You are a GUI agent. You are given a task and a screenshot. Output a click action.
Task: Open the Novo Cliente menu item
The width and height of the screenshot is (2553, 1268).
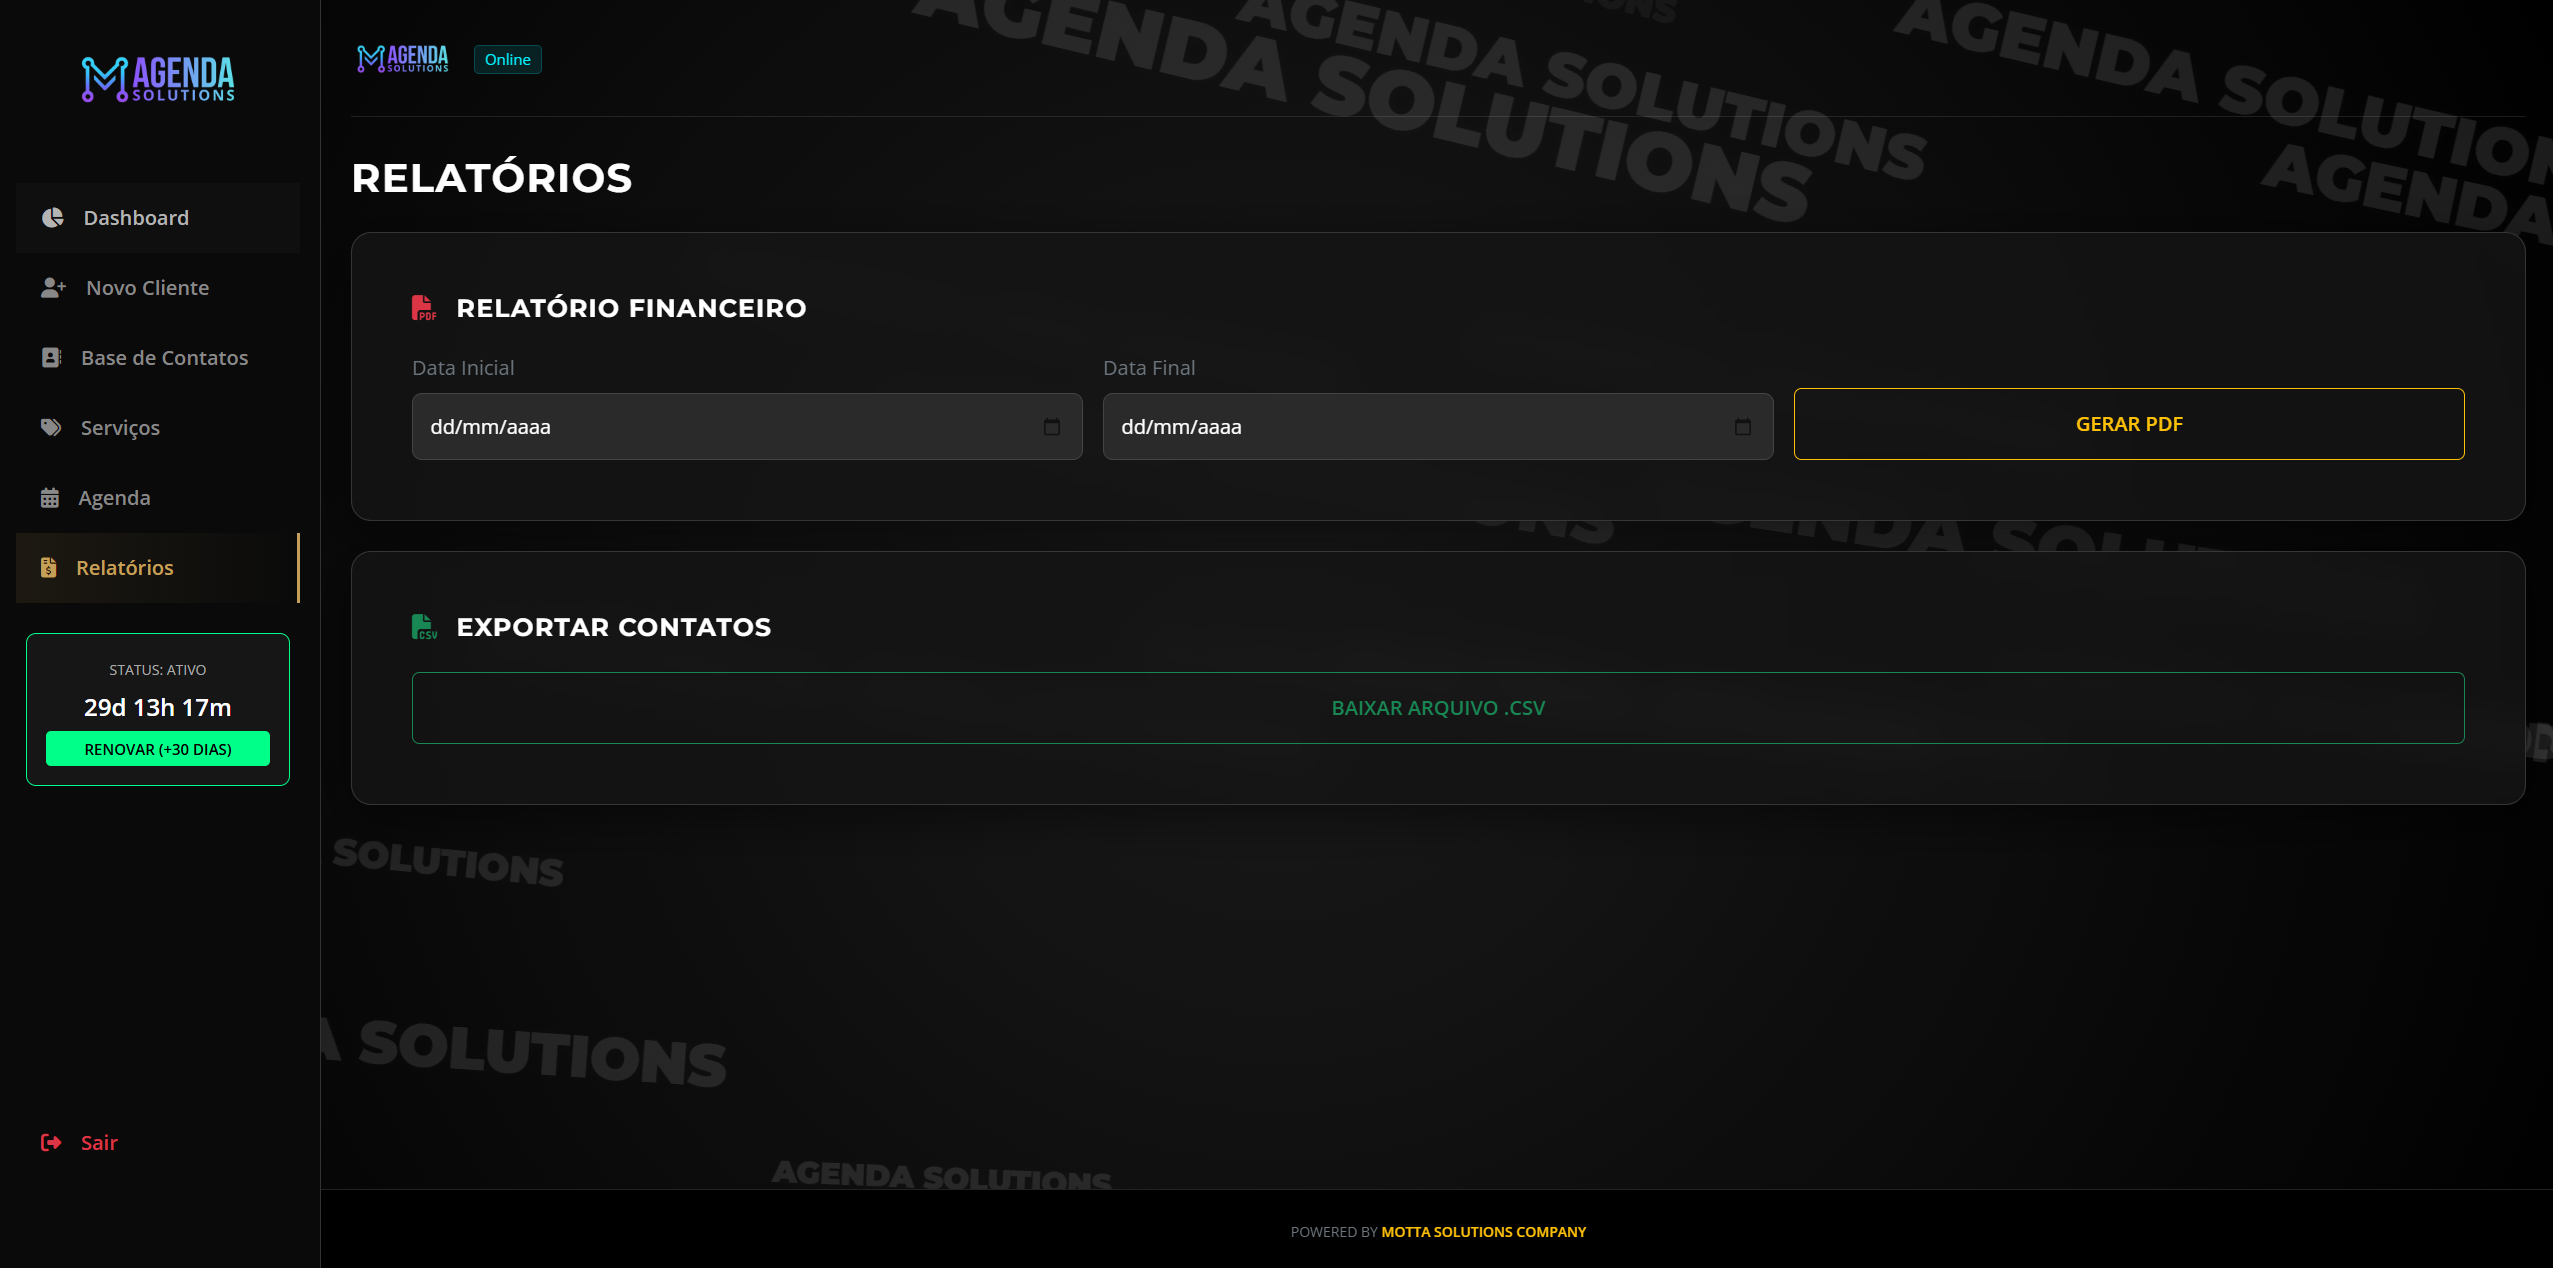tap(148, 288)
